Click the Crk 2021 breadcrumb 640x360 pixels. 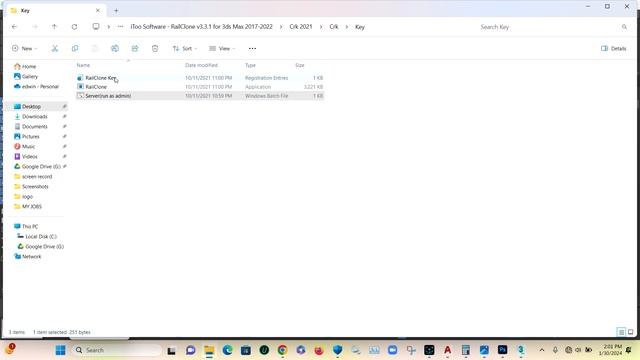301,27
